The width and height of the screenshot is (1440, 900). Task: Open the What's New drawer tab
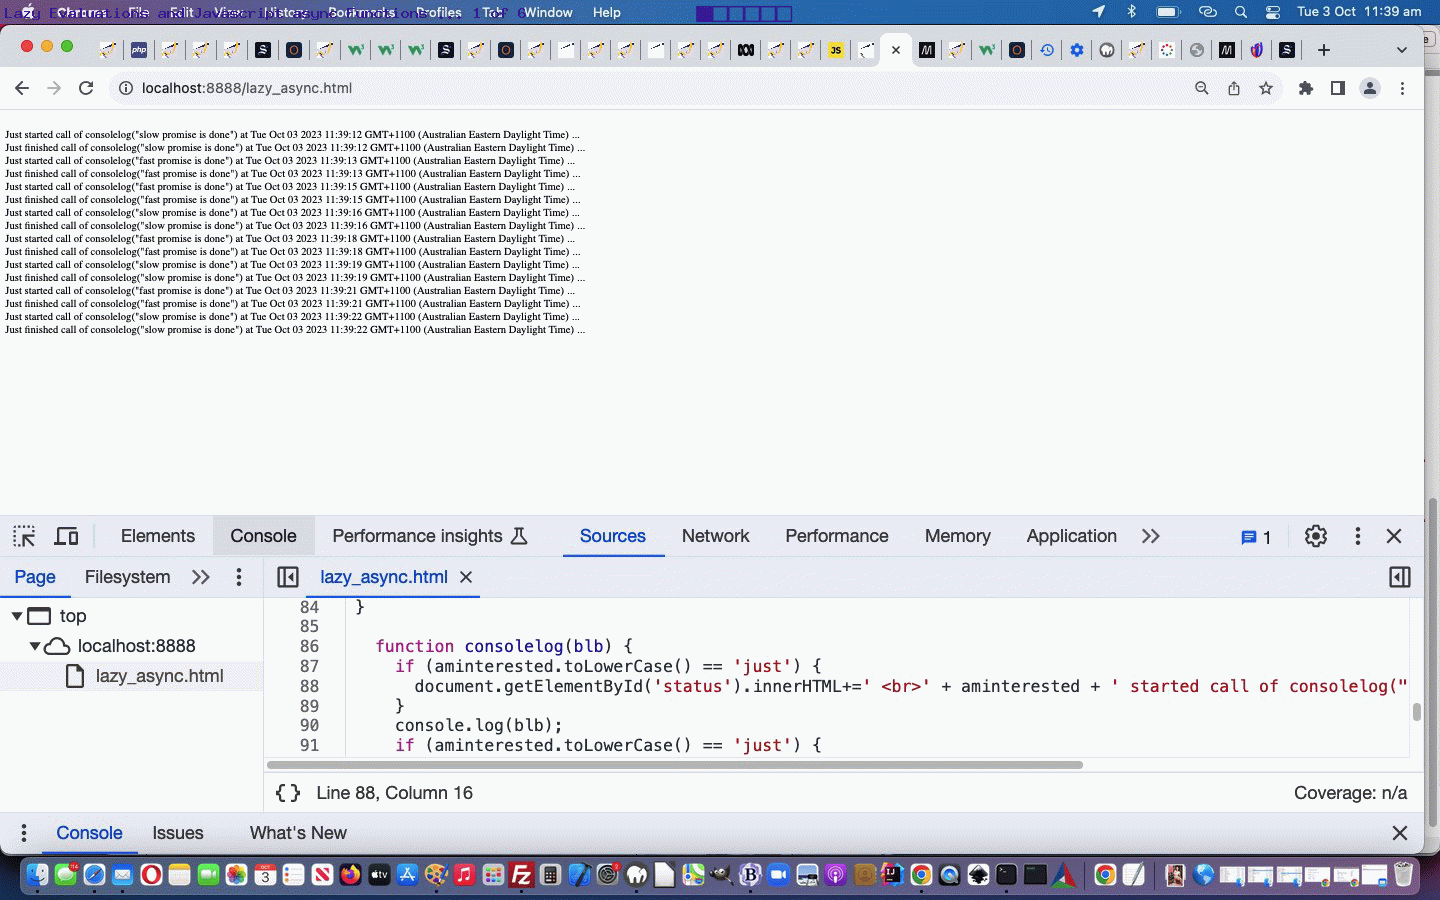pyautogui.click(x=298, y=833)
